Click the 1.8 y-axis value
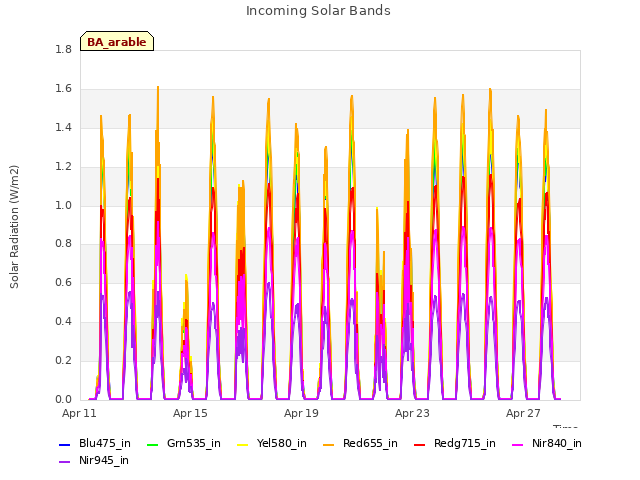The image size is (640, 480). click(x=63, y=49)
